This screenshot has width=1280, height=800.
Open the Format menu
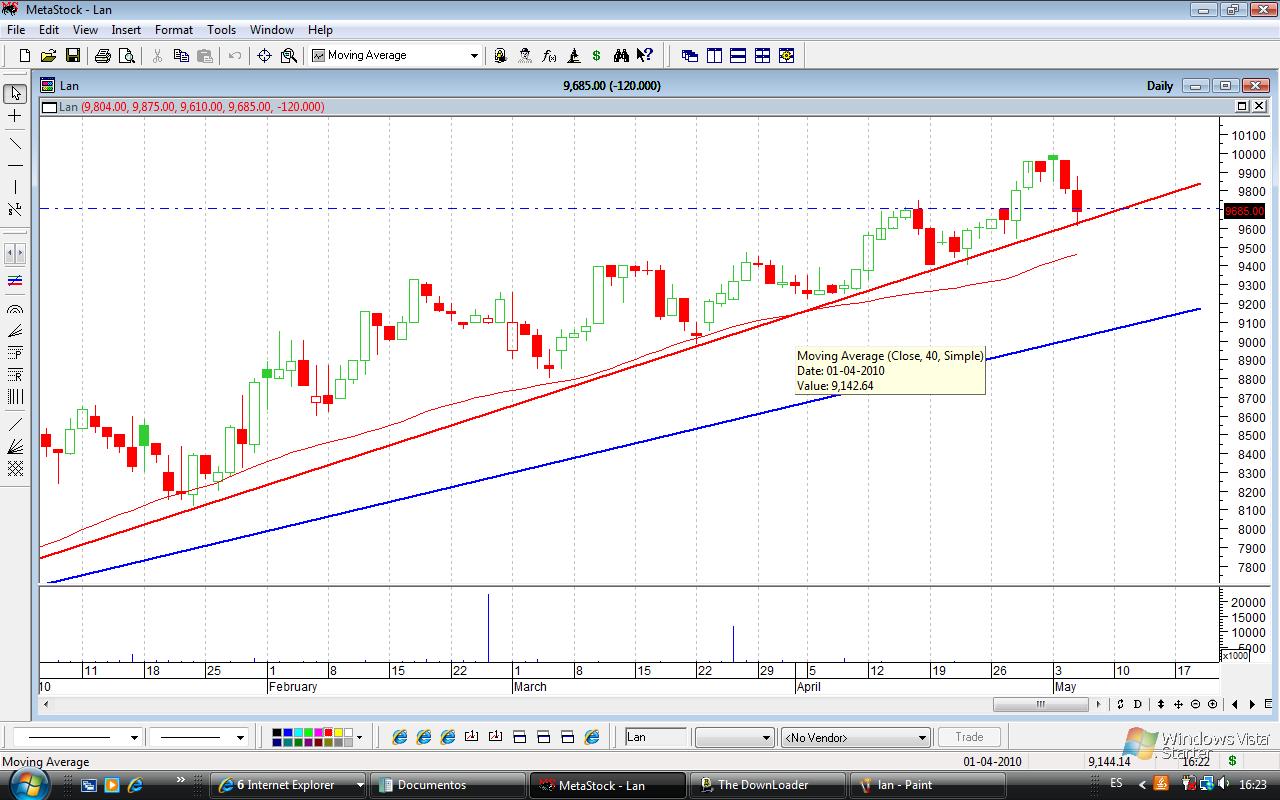tap(174, 30)
